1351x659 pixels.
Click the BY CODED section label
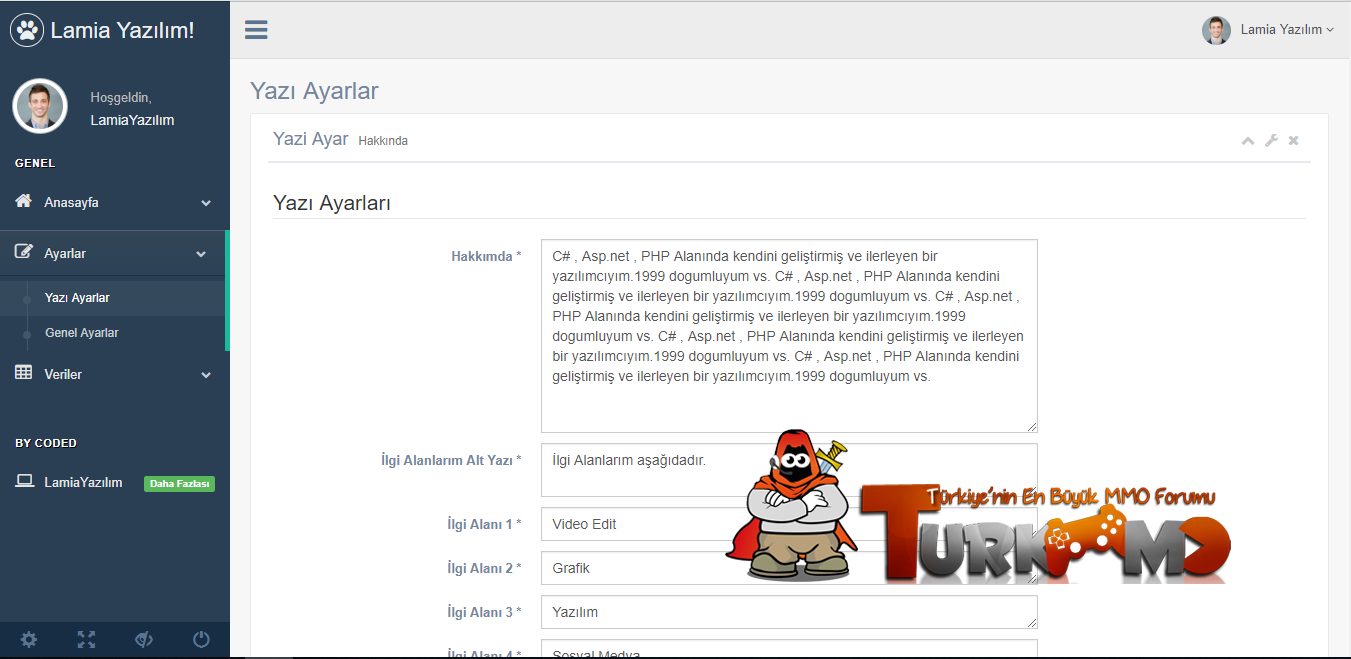[46, 443]
